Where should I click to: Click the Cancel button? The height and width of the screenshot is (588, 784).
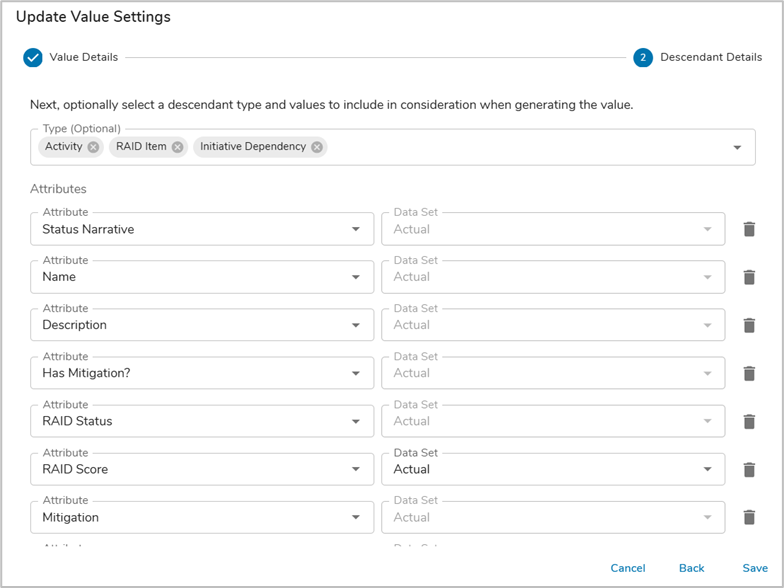tap(627, 568)
